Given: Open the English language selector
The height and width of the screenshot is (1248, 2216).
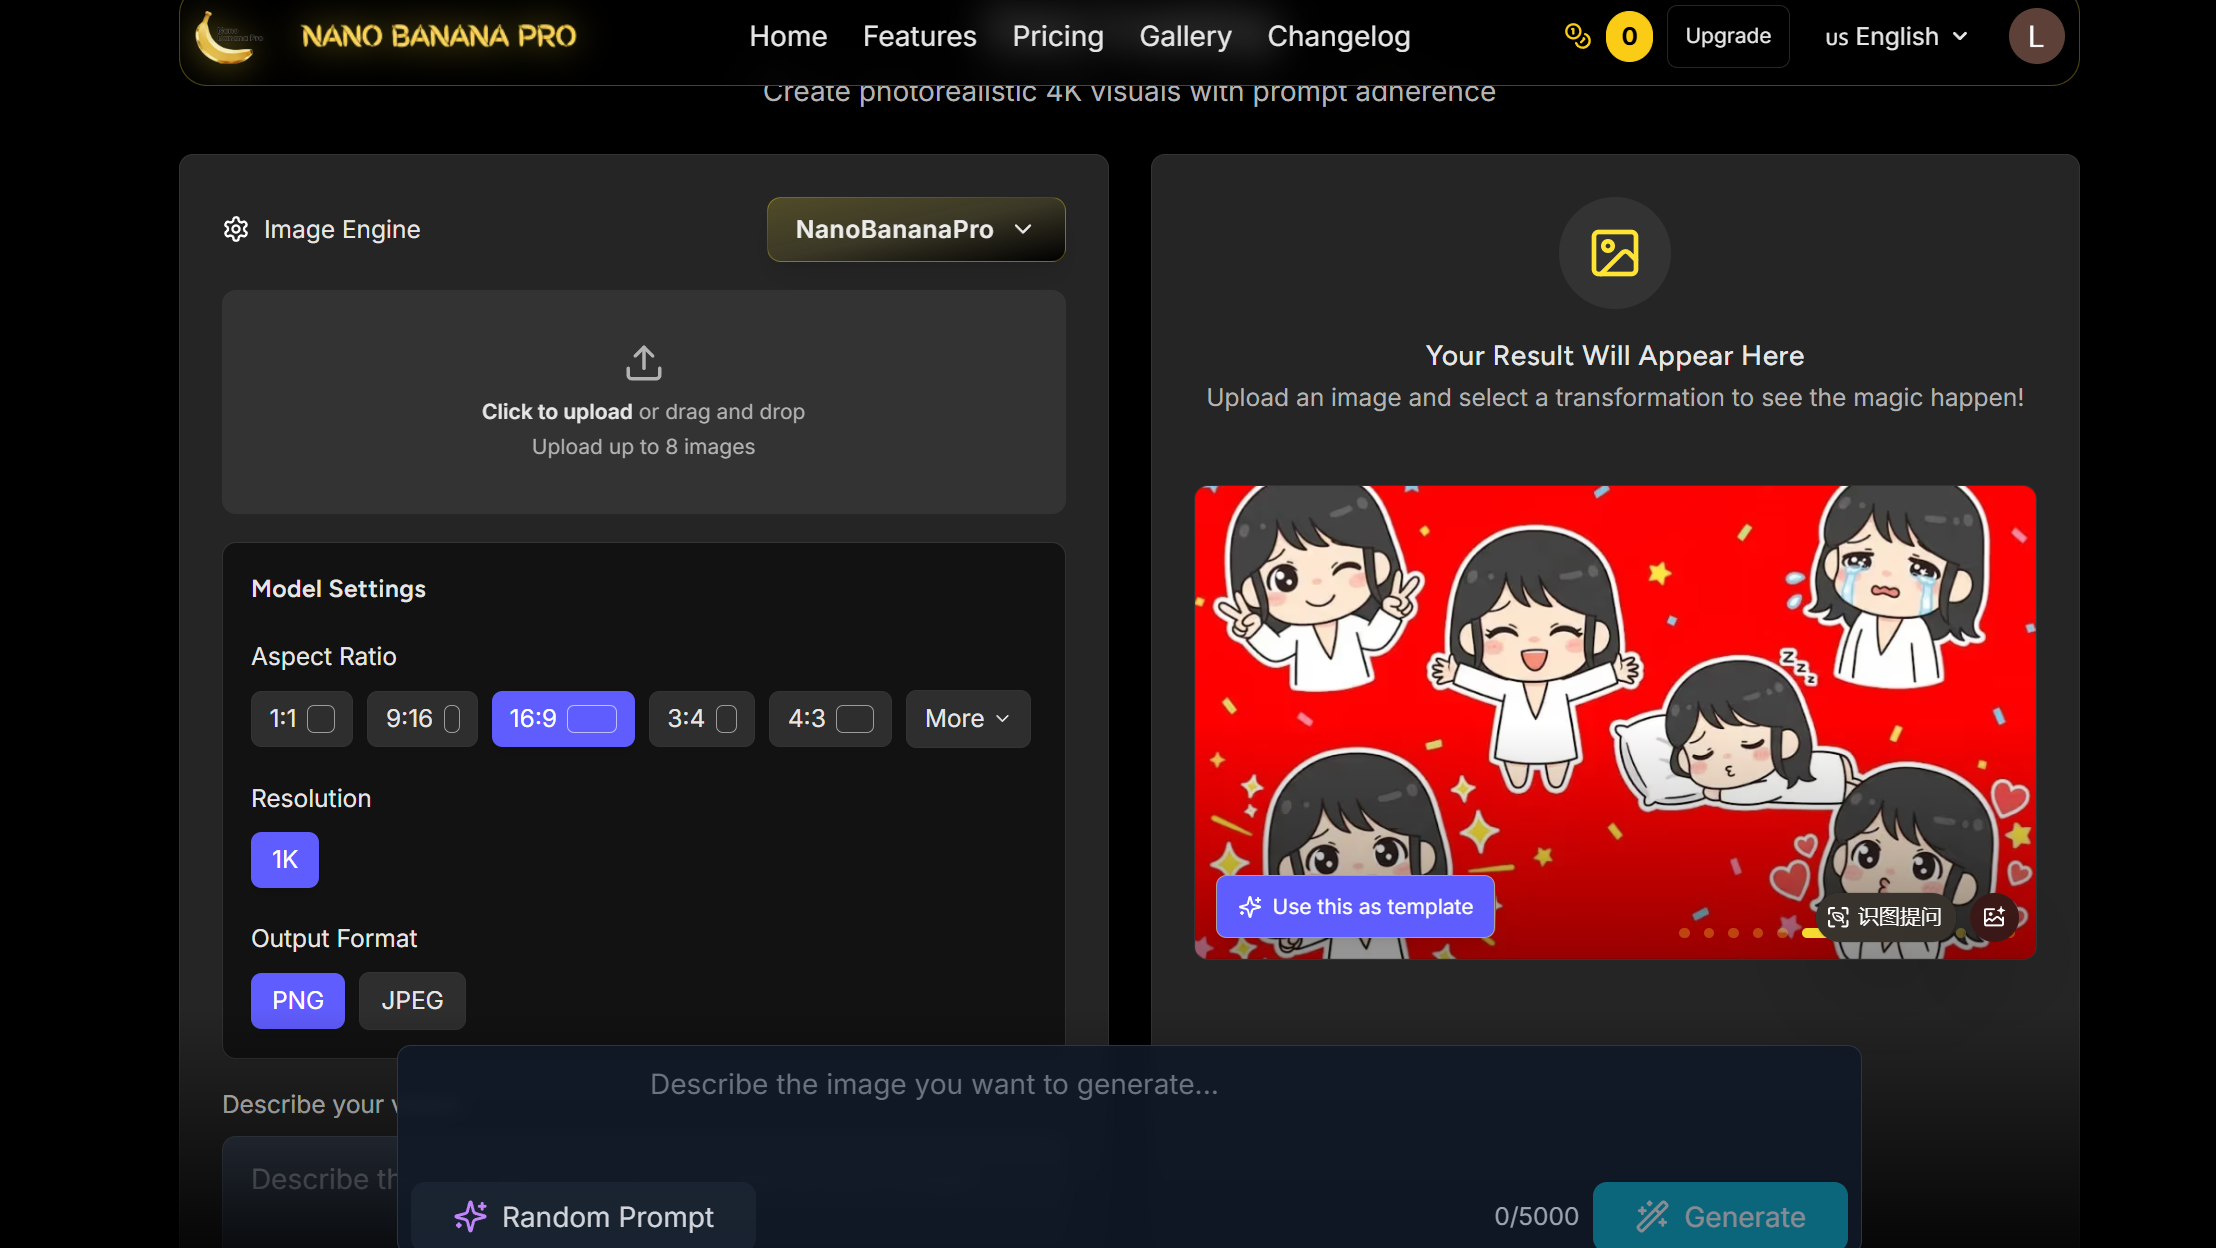Looking at the screenshot, I should (x=1896, y=37).
